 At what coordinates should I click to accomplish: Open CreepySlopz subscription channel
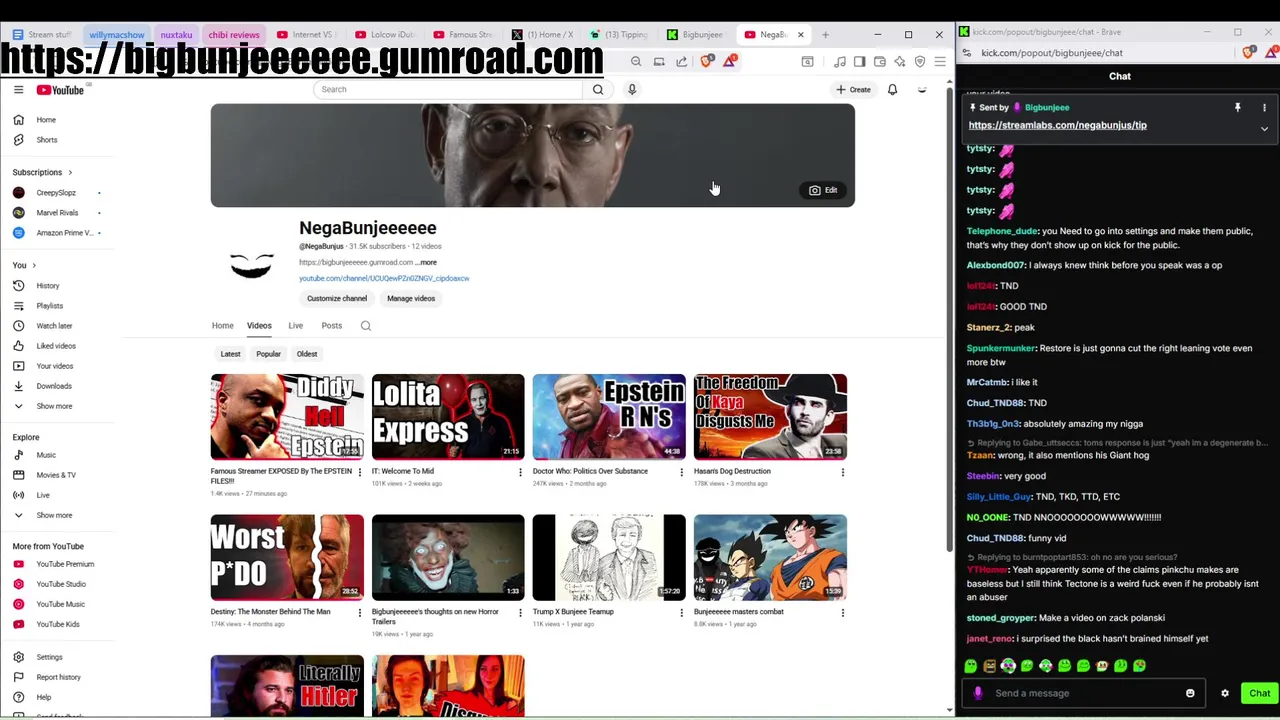pos(56,193)
